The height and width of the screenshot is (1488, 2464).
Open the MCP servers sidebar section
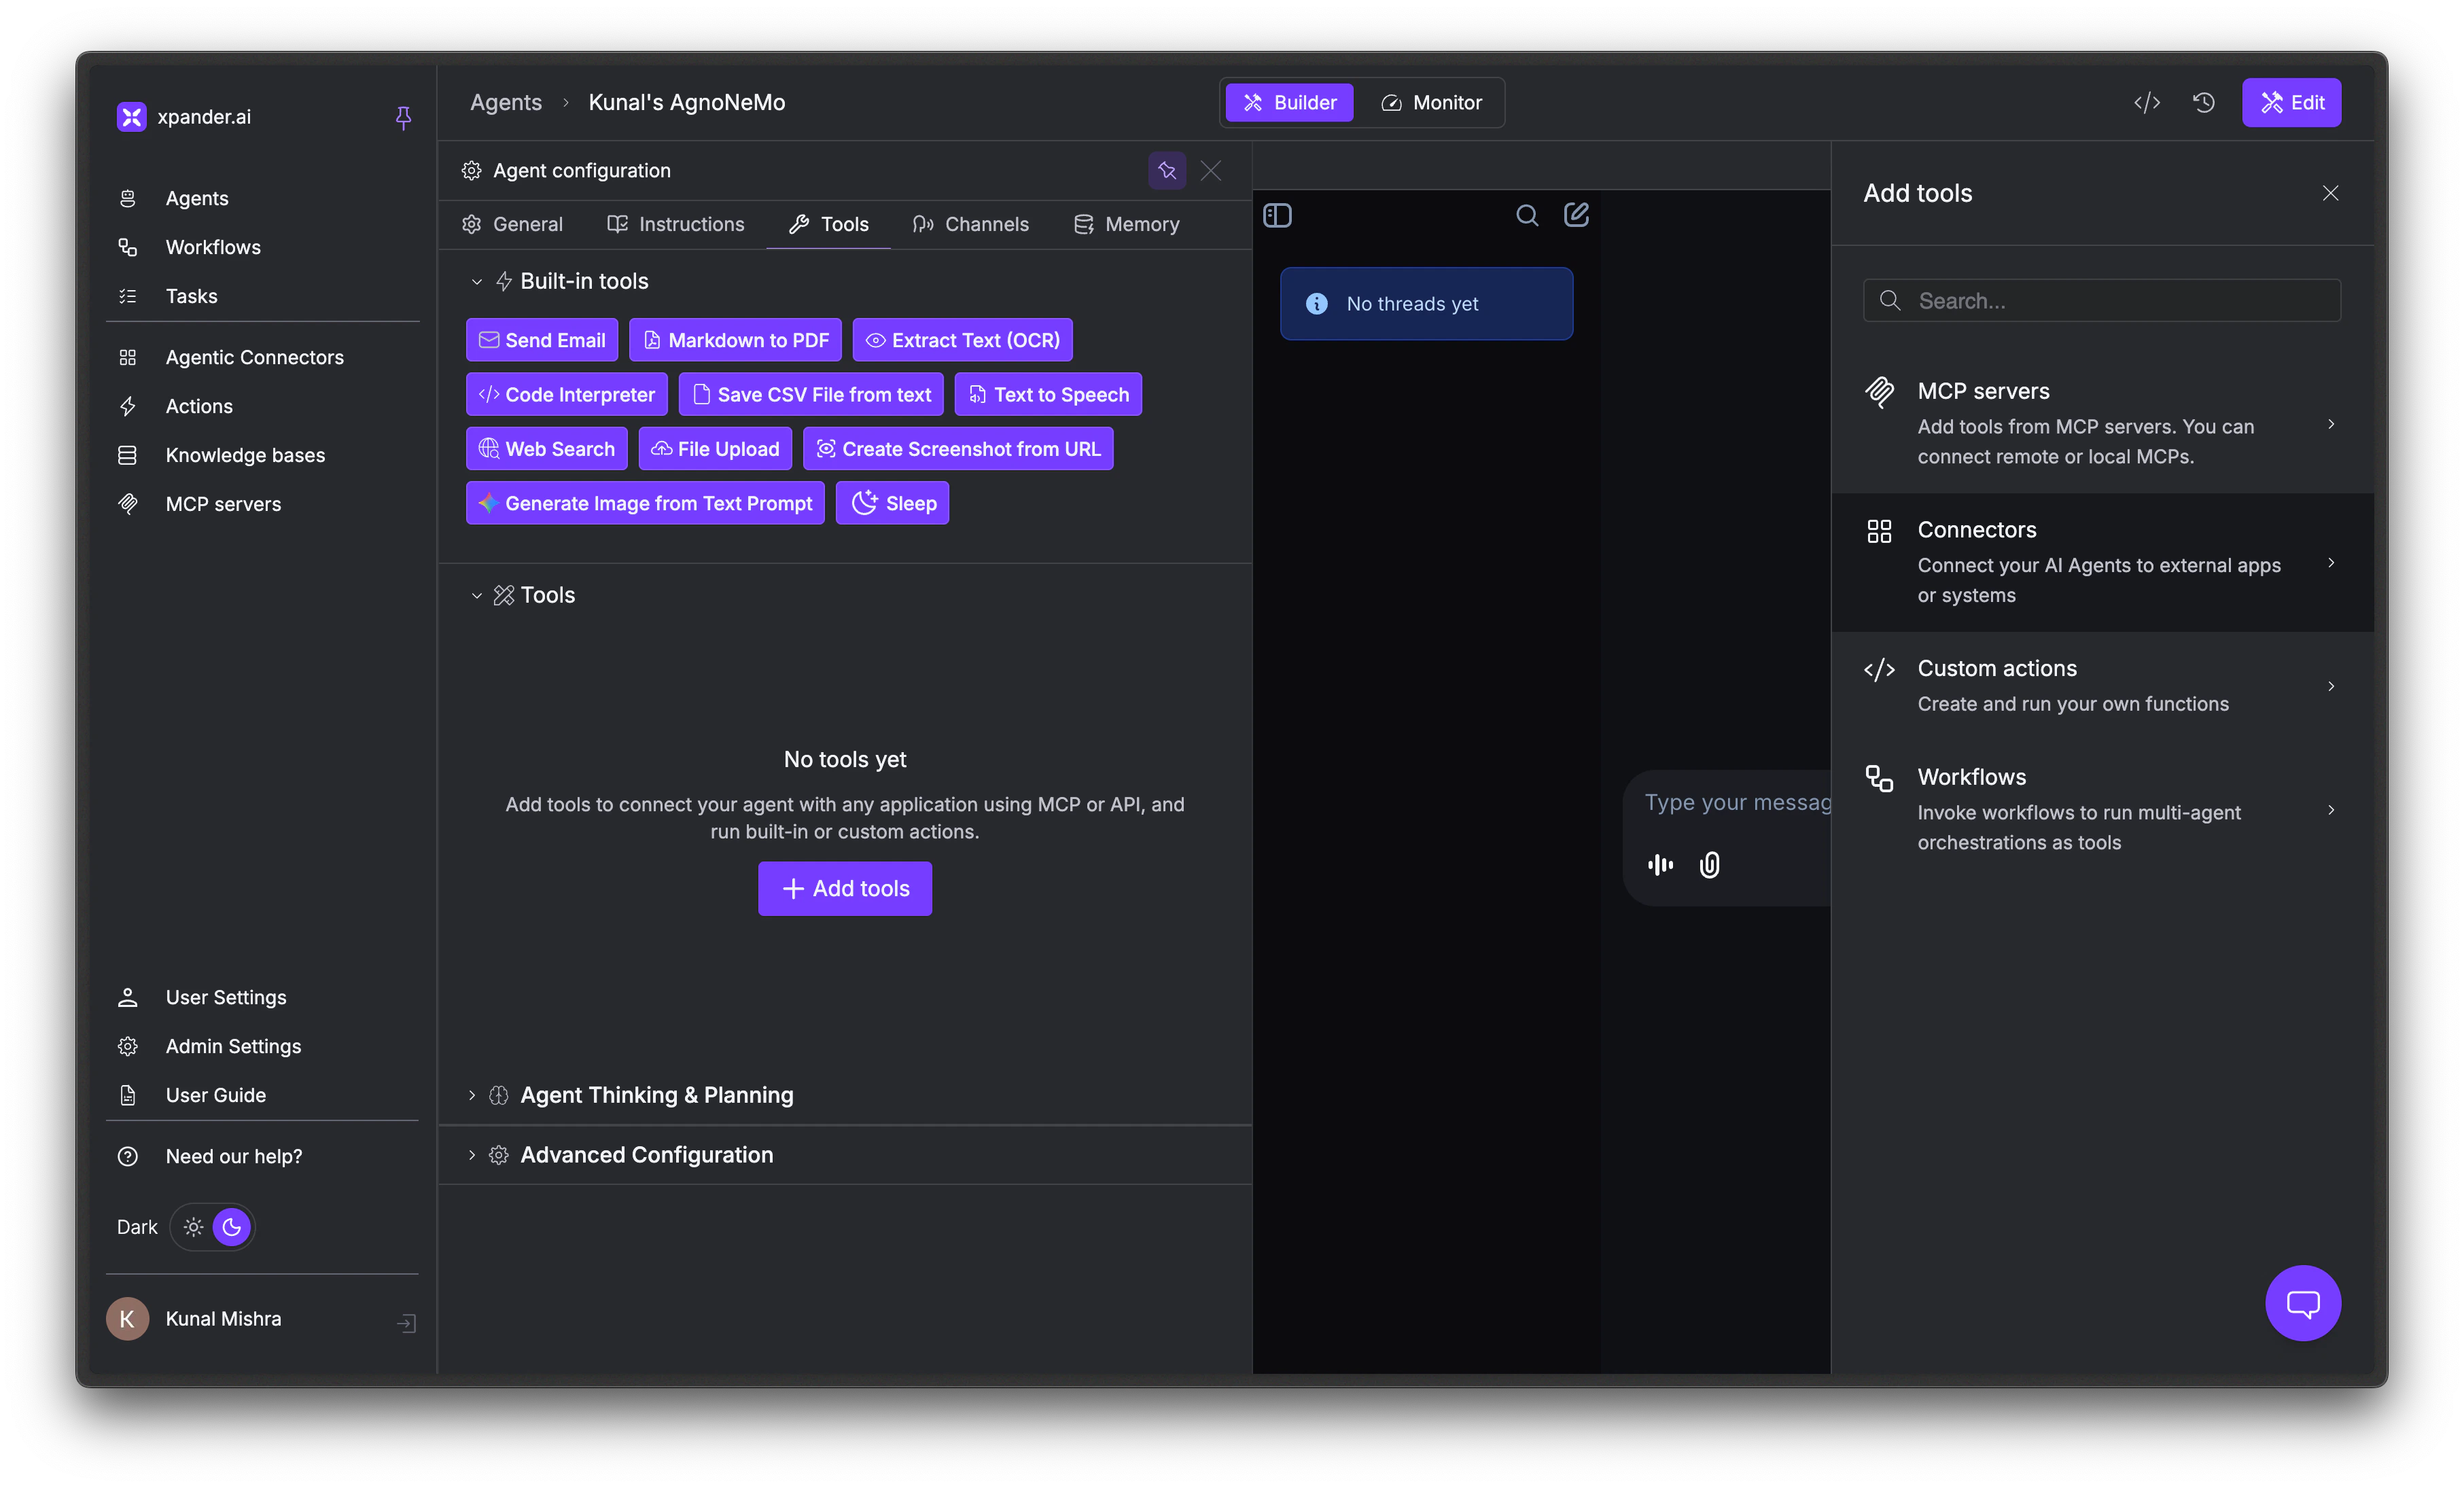pos(222,503)
